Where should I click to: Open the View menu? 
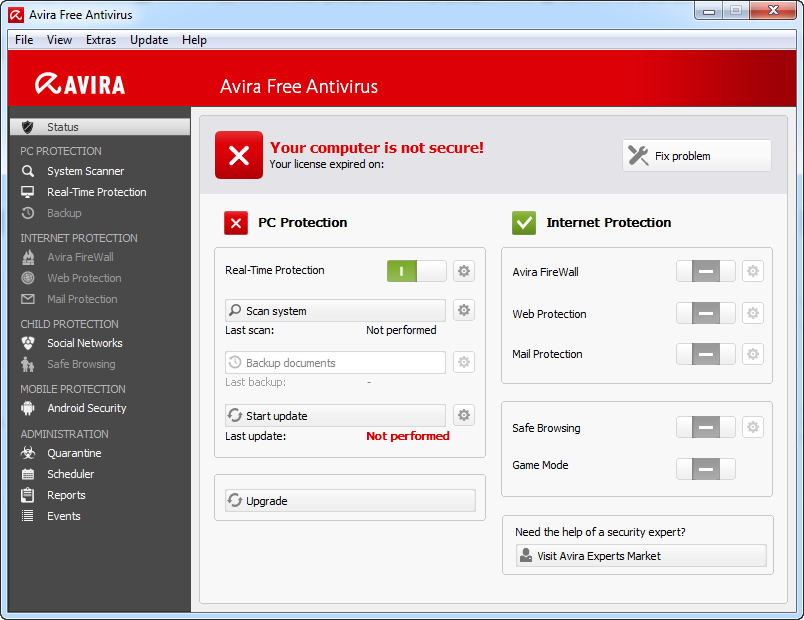(x=59, y=40)
